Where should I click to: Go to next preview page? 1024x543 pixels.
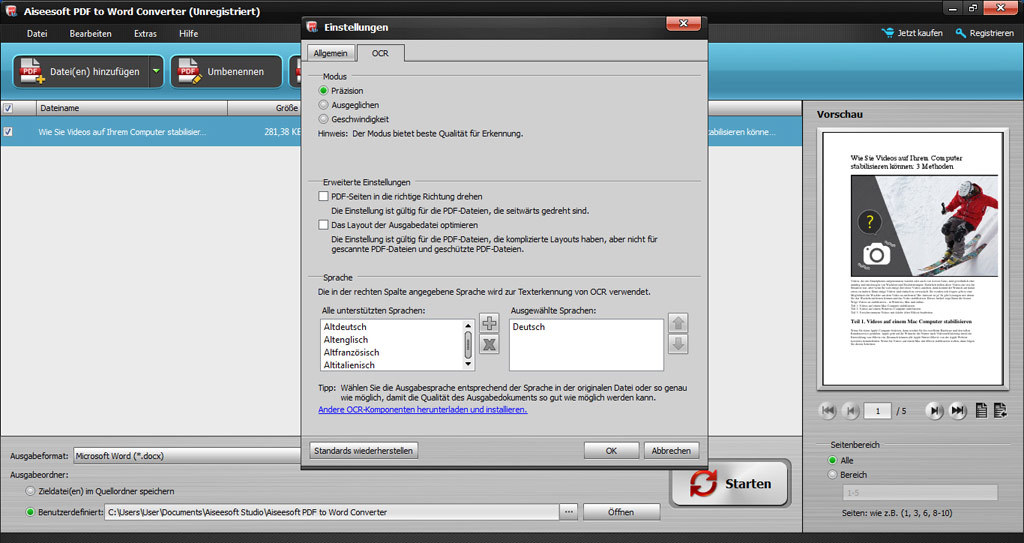[x=935, y=410]
